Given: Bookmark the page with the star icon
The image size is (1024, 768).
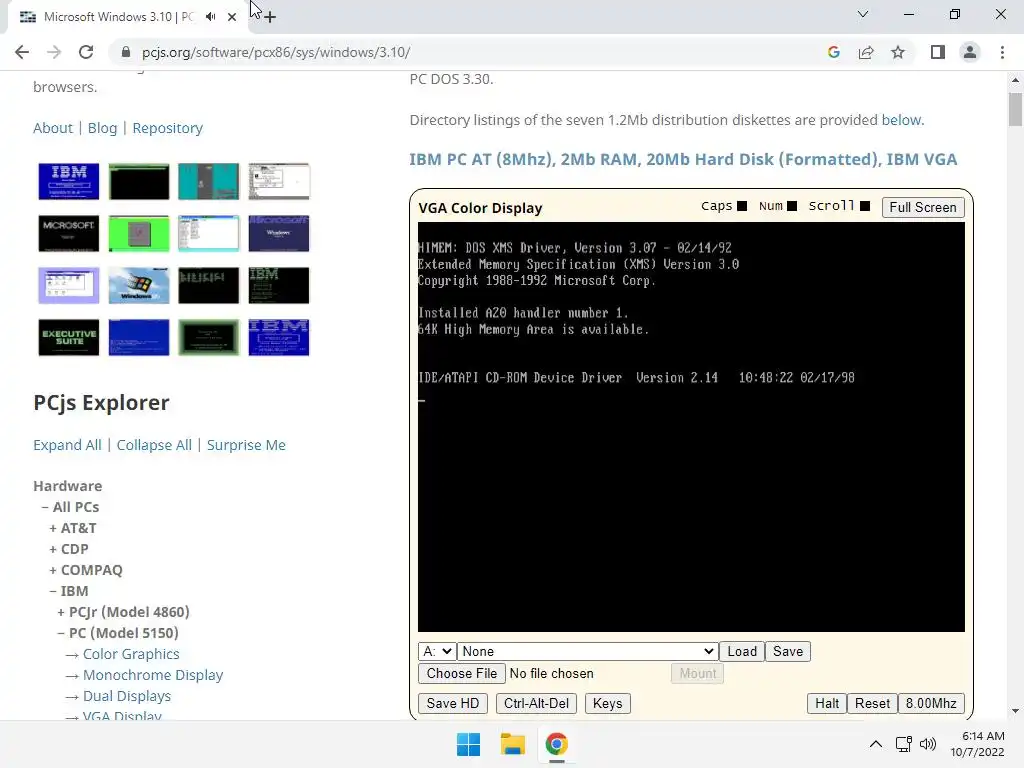Looking at the screenshot, I should tap(898, 52).
